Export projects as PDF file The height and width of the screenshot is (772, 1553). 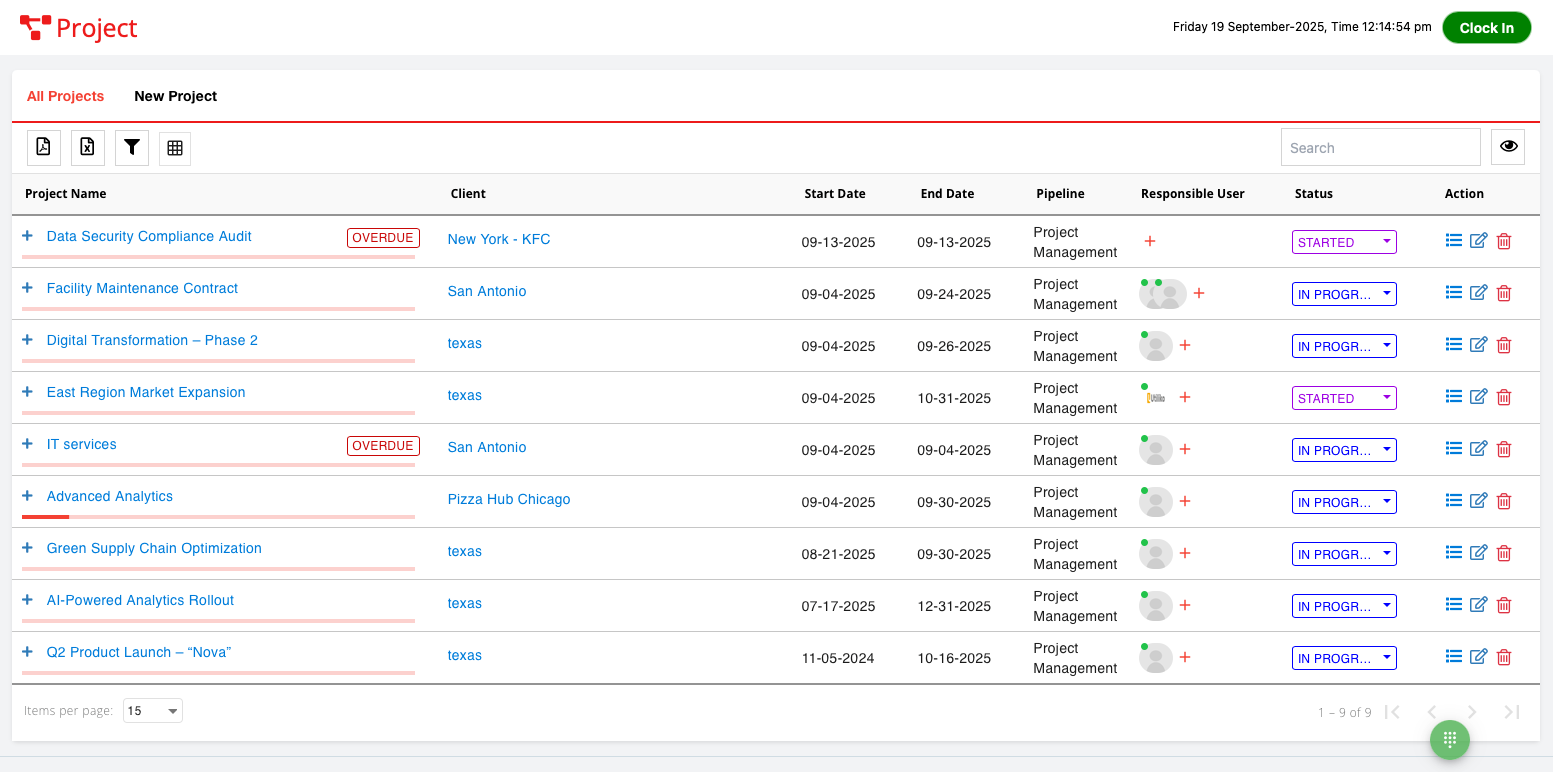click(44, 148)
